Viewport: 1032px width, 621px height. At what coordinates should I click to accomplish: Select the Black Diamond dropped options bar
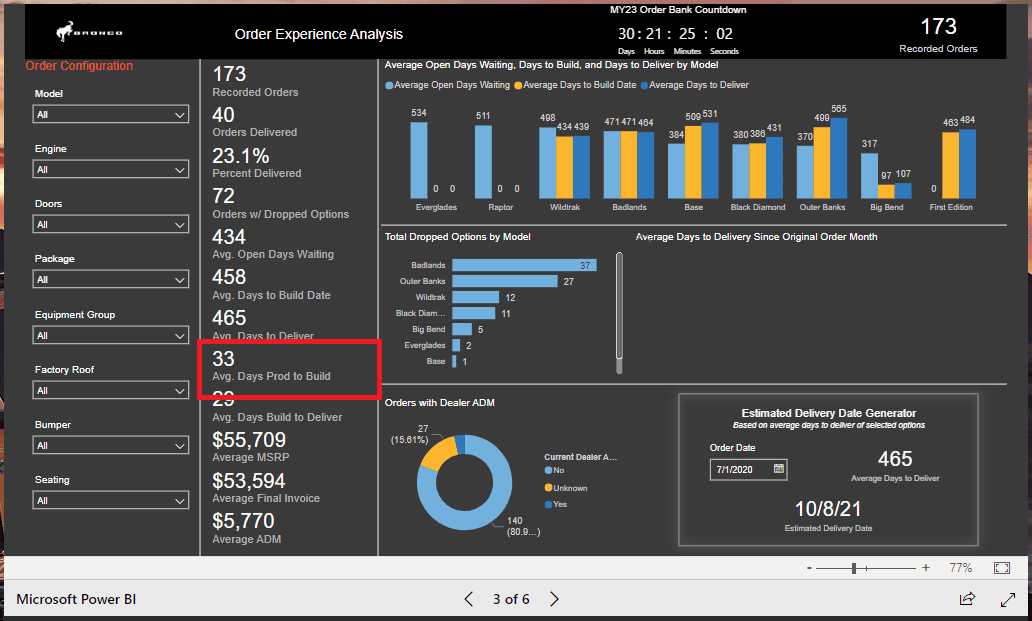(473, 313)
